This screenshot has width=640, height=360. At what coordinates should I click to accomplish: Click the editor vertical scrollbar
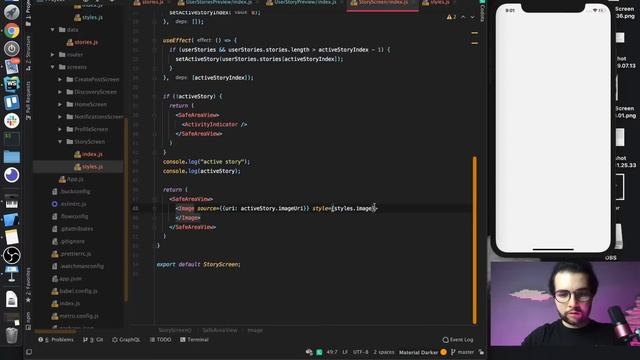[x=475, y=240]
